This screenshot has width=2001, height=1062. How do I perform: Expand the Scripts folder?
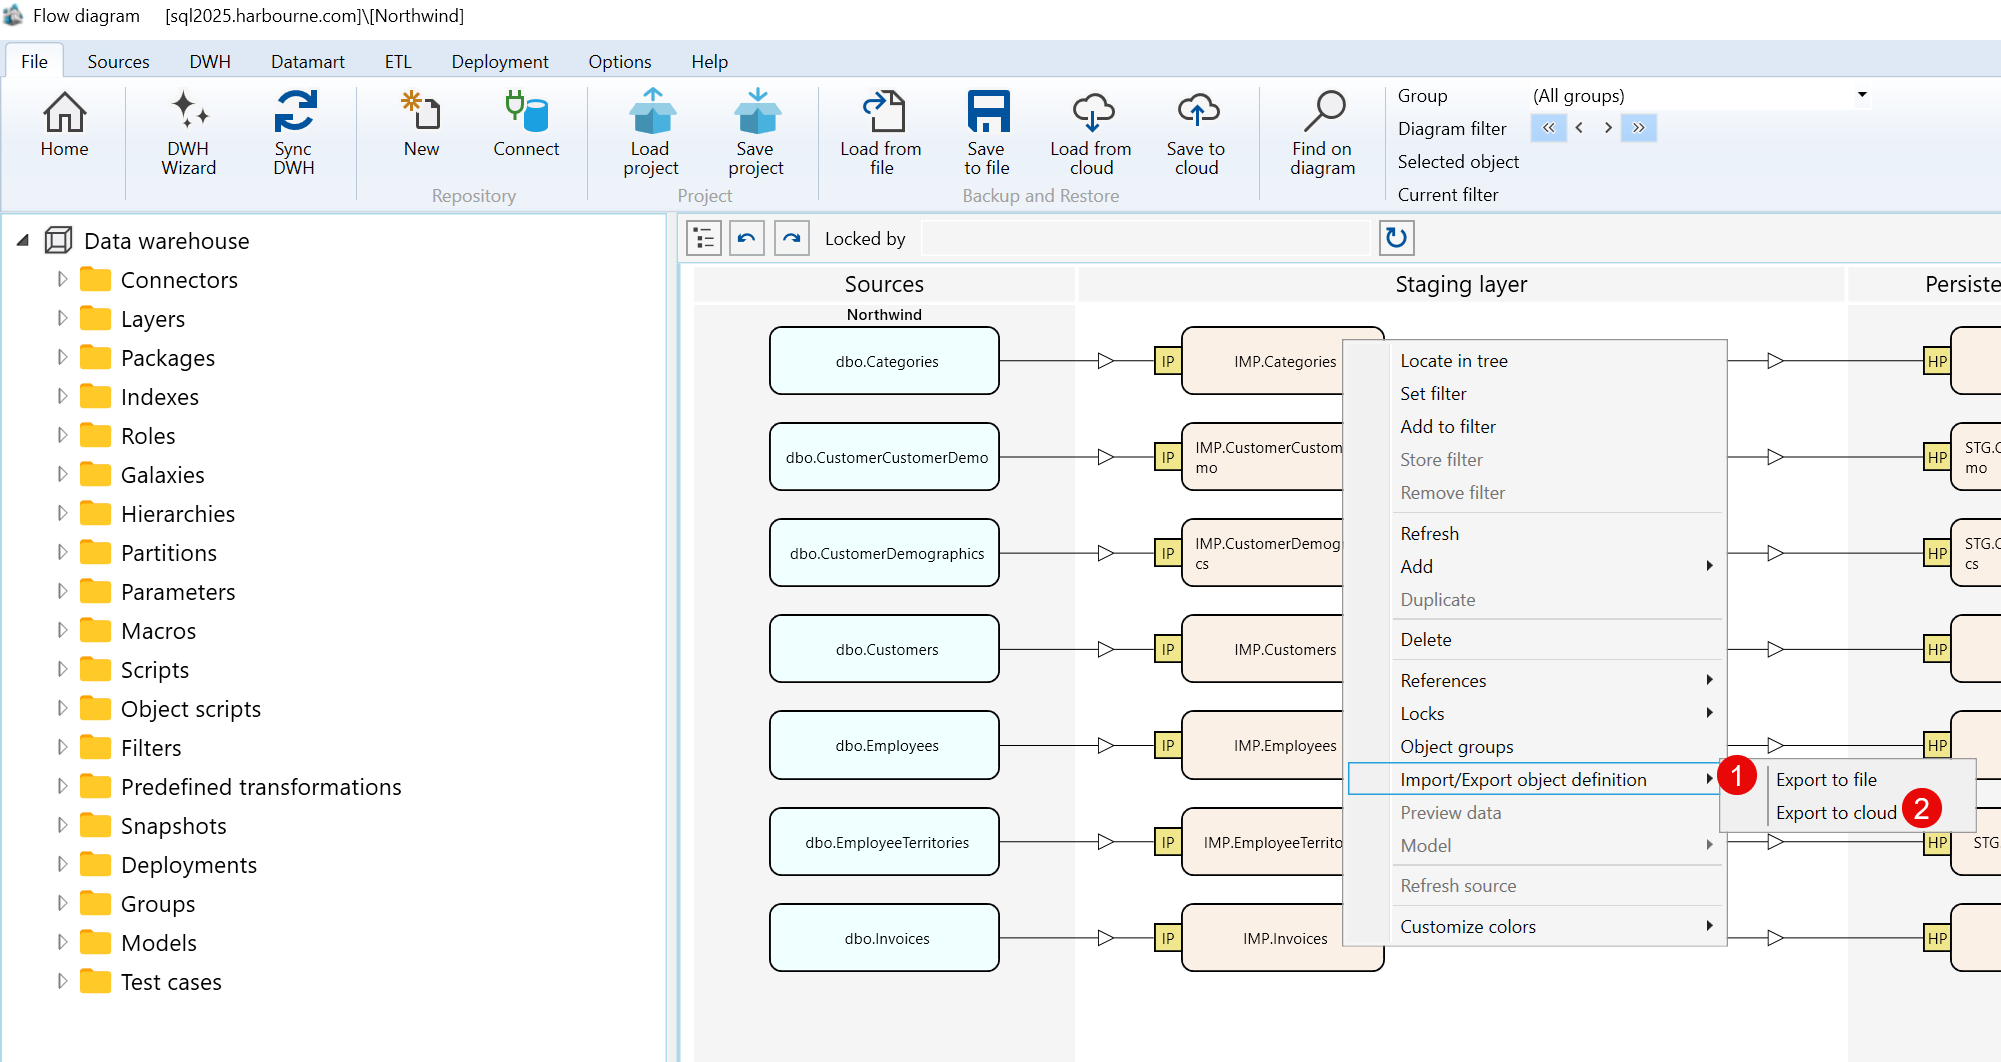[62, 669]
